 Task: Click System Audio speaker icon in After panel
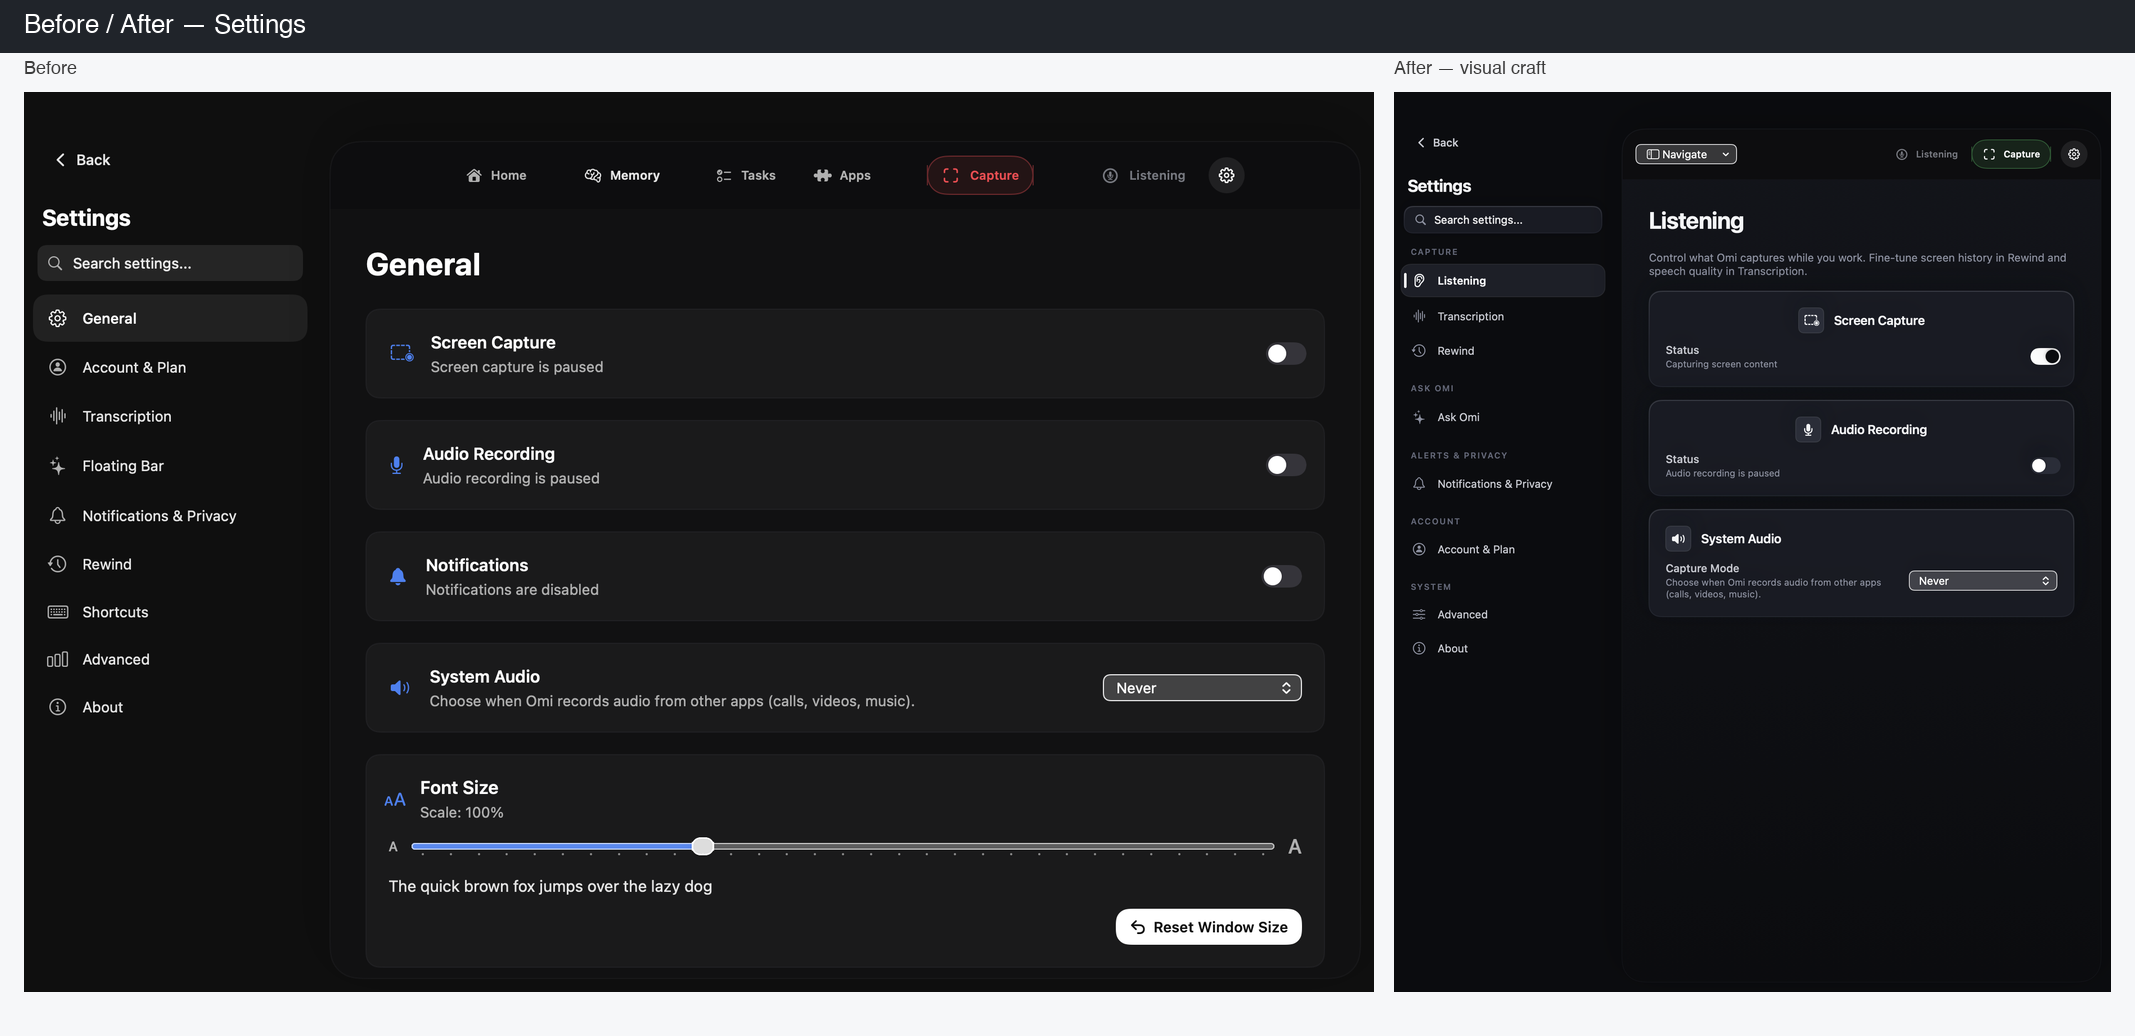point(1678,538)
